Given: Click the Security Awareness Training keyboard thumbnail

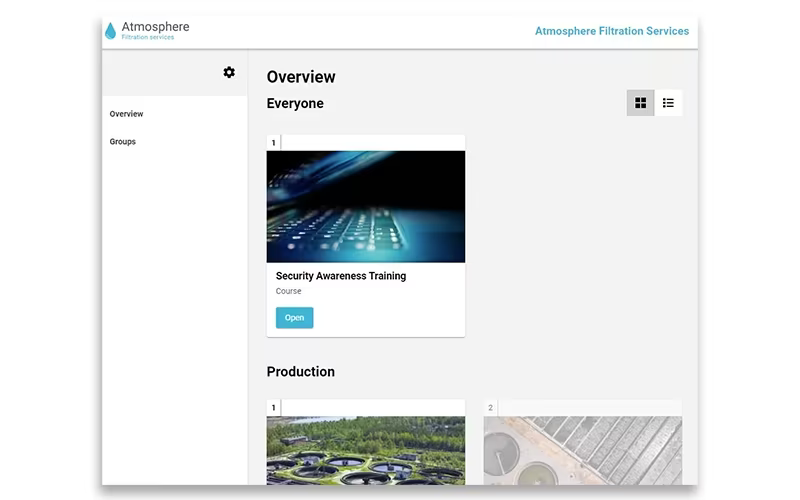Looking at the screenshot, I should point(366,207).
